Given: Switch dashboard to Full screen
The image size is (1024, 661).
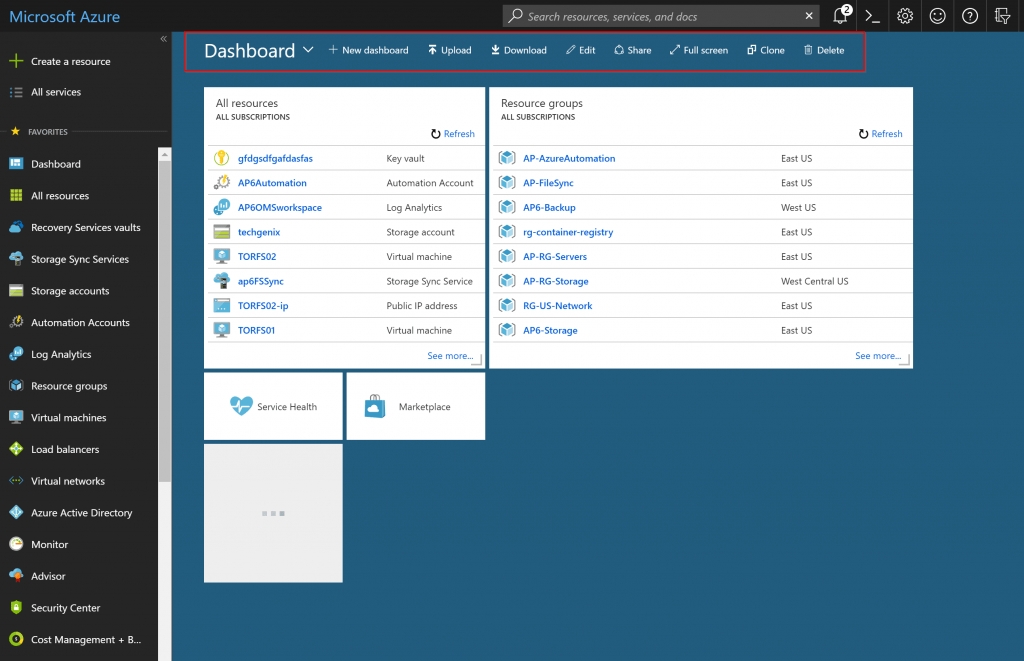Looking at the screenshot, I should 699,50.
